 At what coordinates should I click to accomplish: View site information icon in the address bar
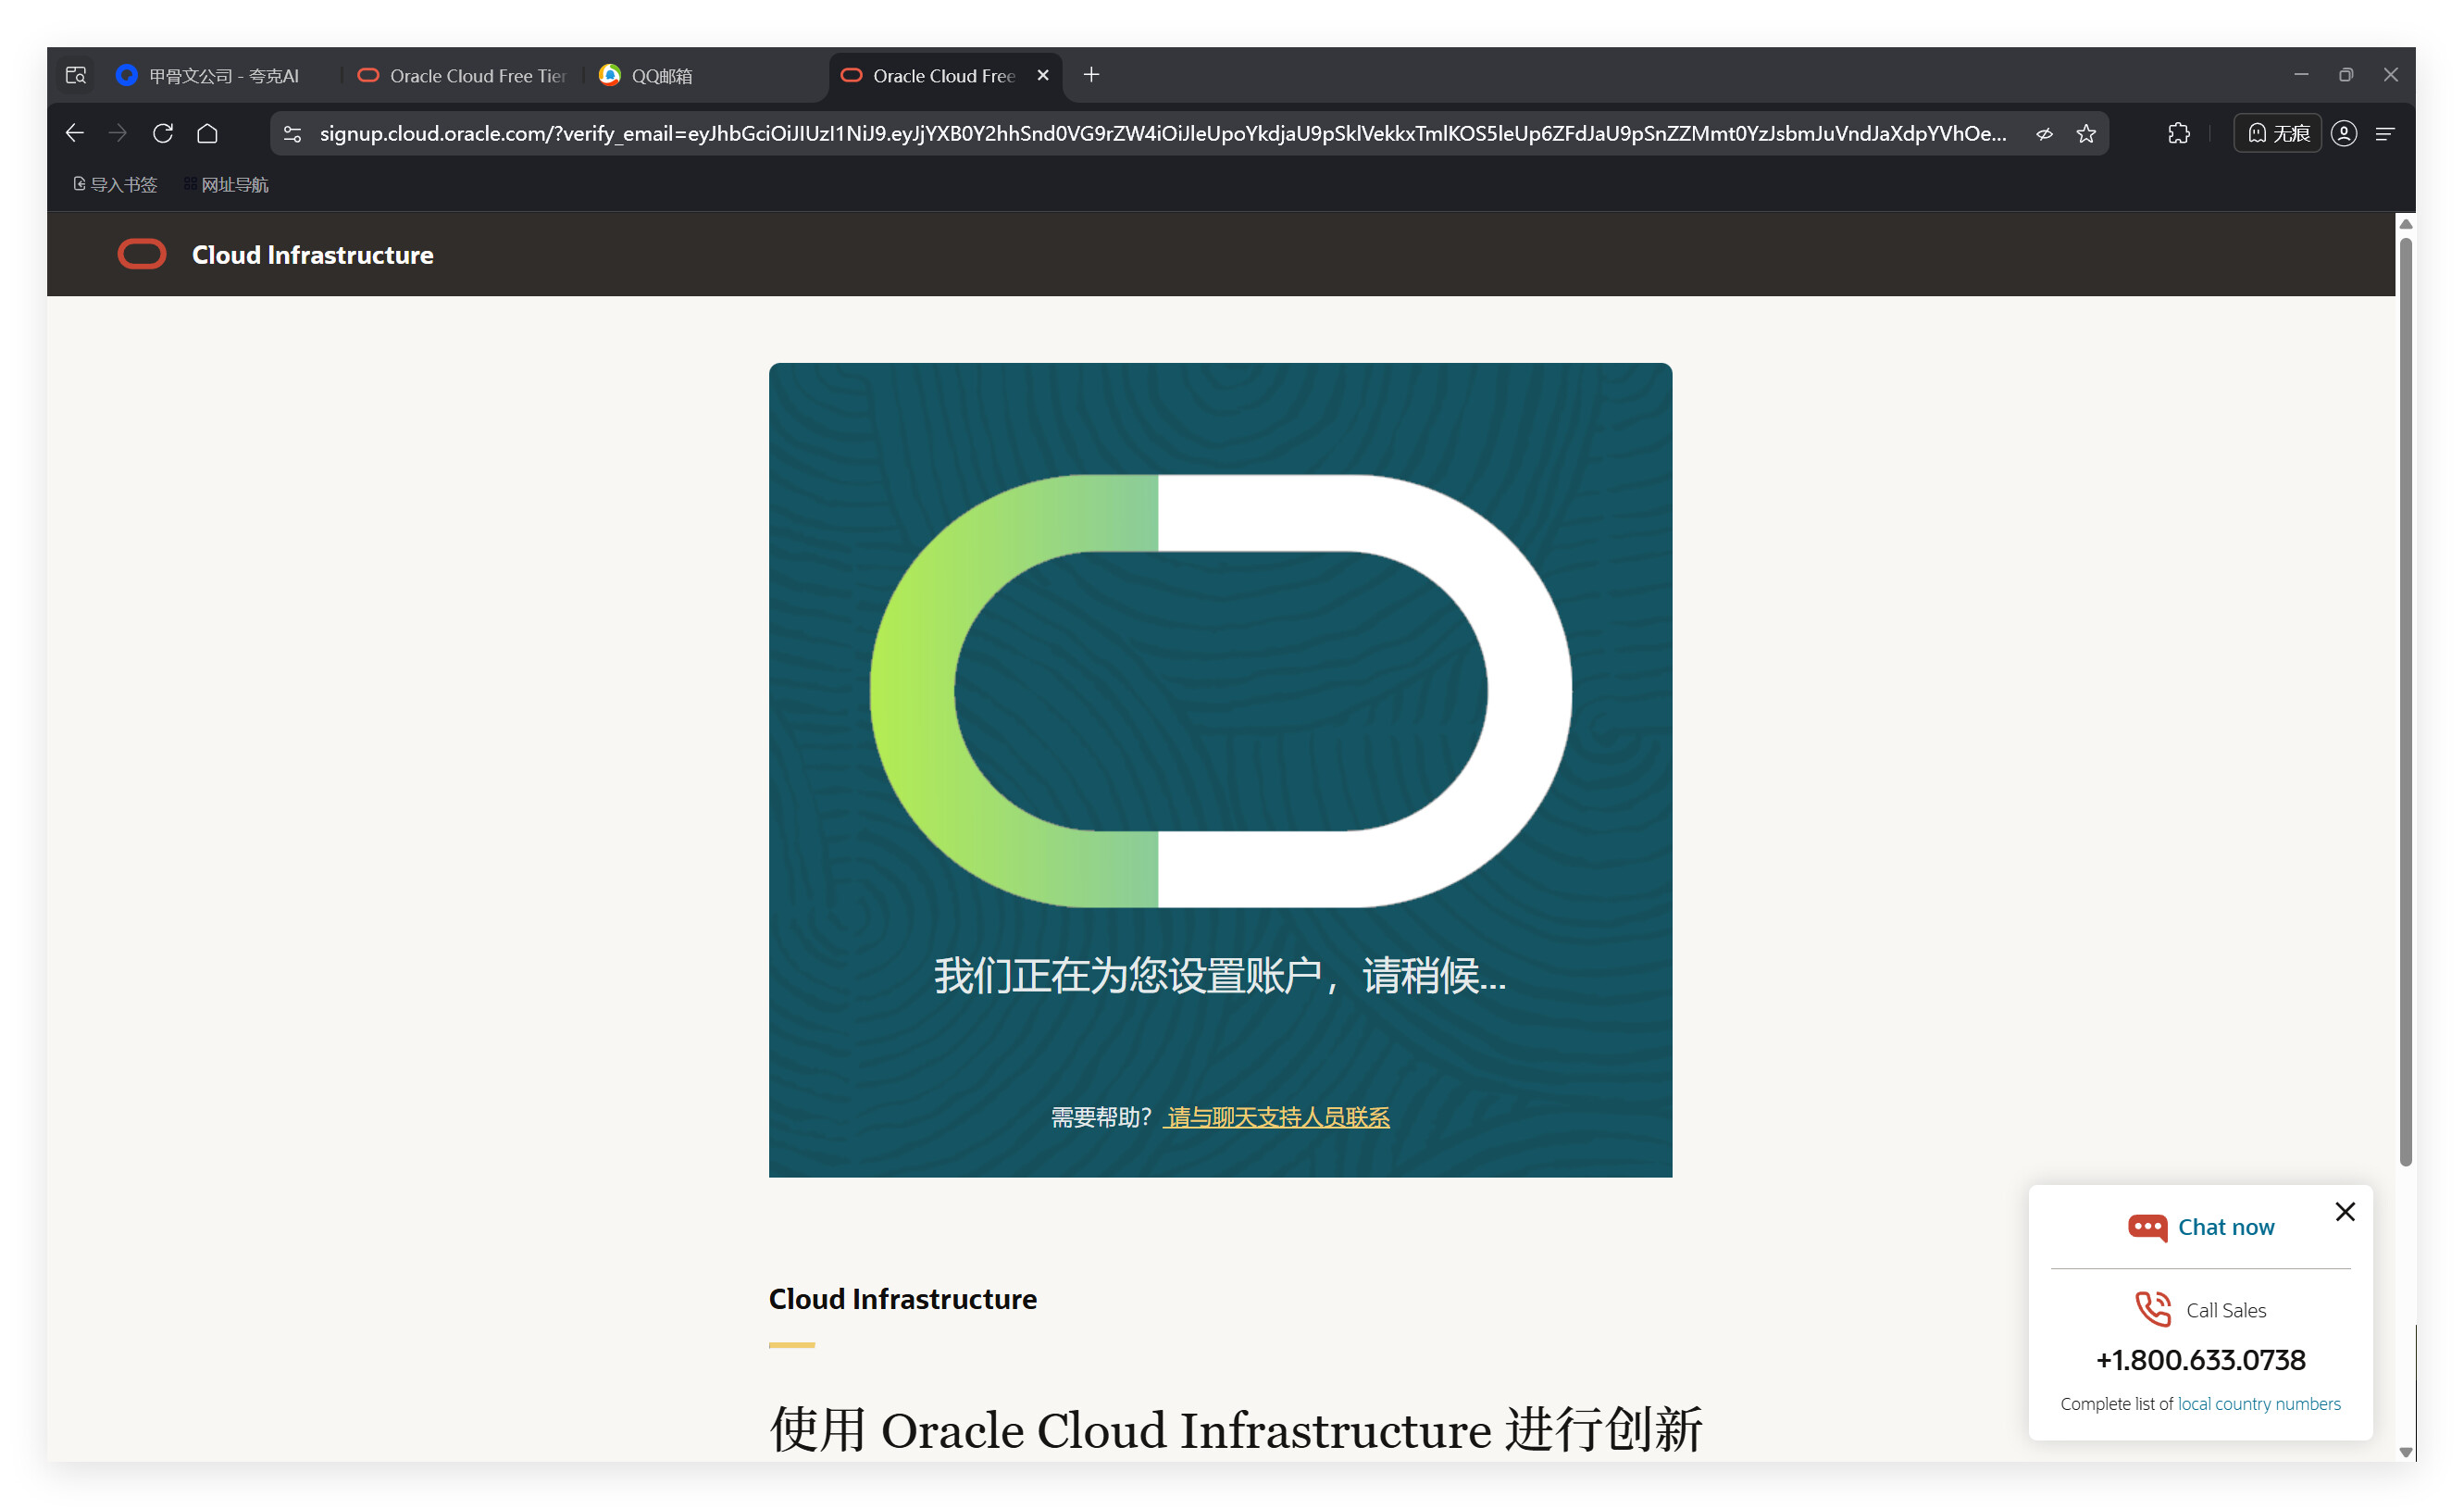[292, 133]
